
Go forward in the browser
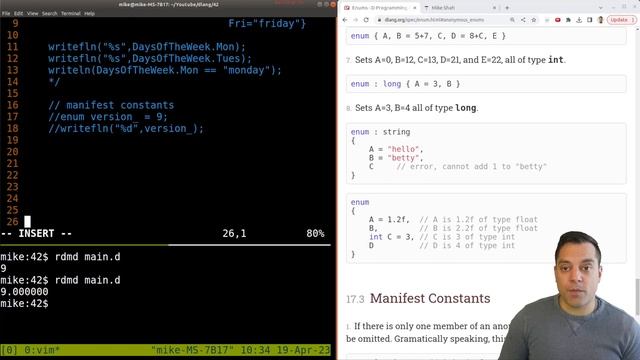pos(356,20)
